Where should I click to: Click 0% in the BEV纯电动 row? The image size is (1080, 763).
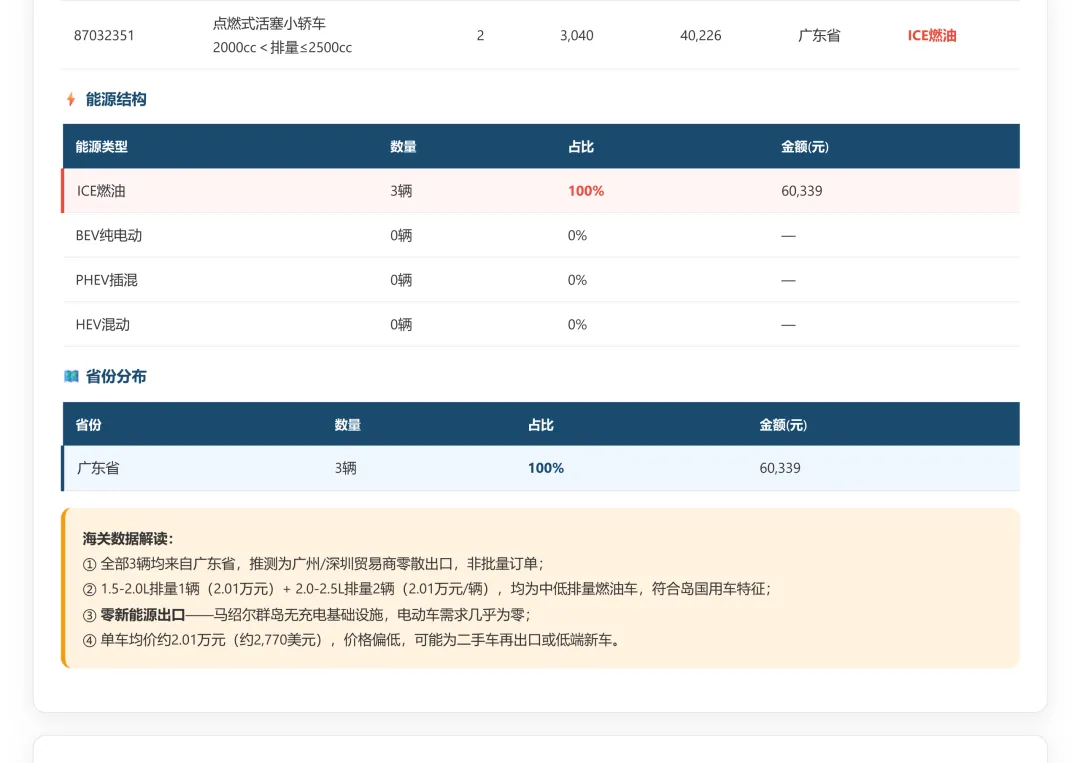(x=577, y=236)
